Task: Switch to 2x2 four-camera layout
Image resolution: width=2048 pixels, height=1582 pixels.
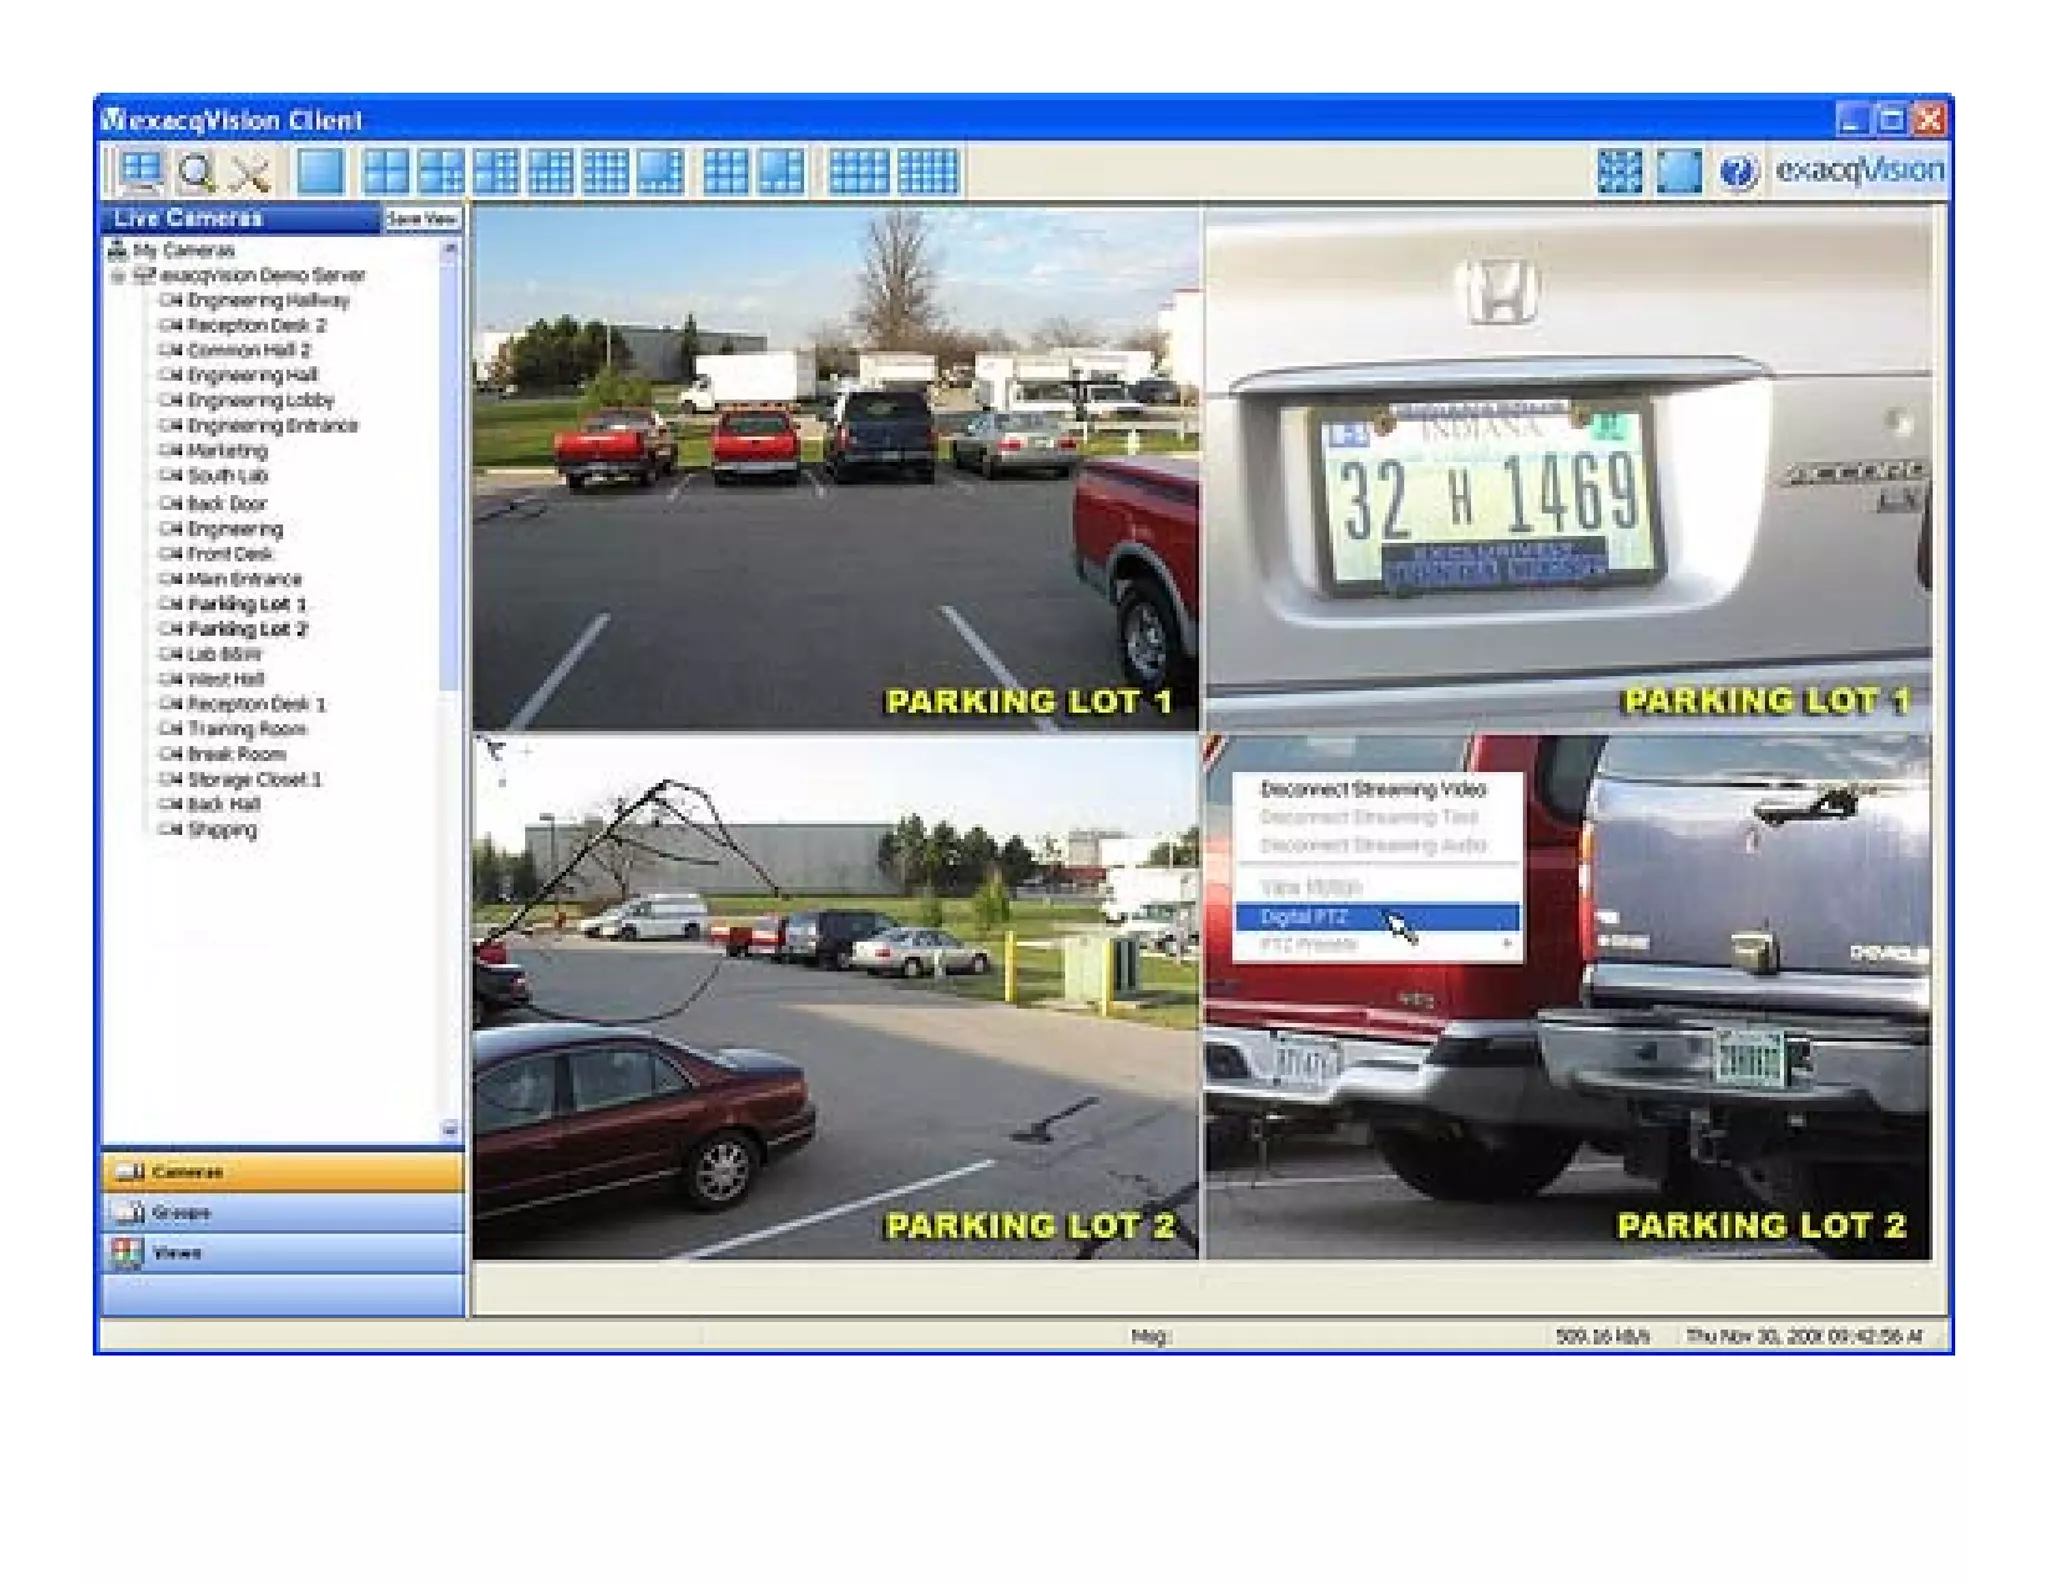Action: 385,171
